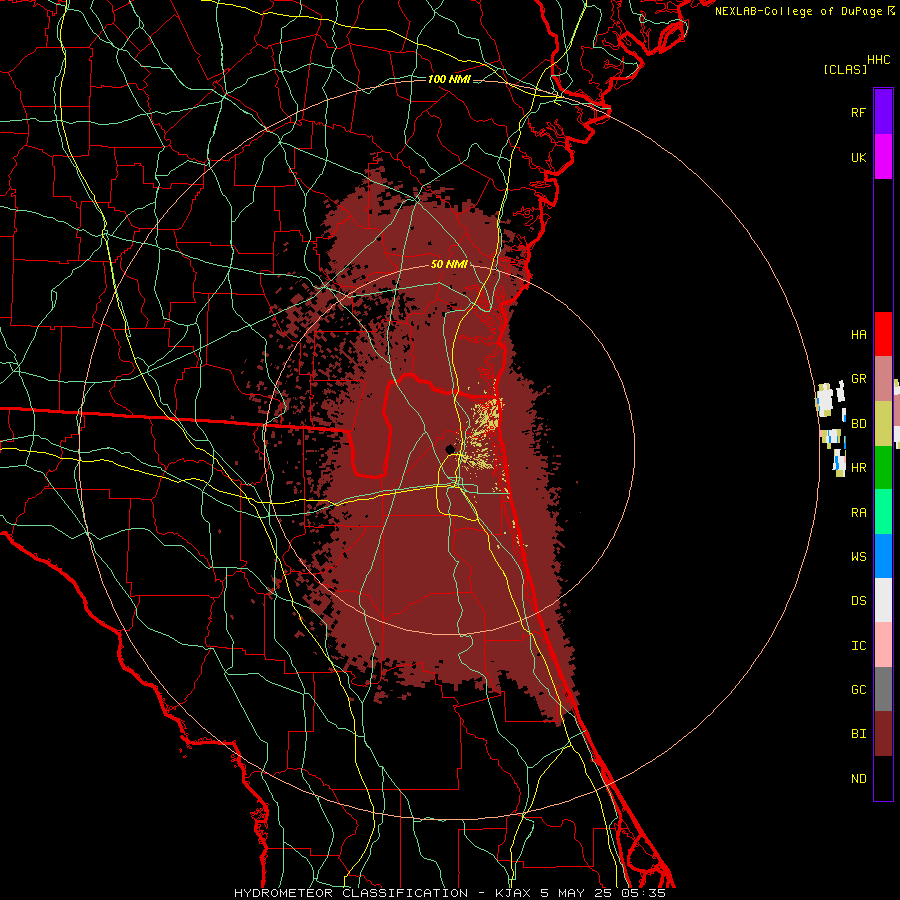Click the HA legend label

[858, 335]
